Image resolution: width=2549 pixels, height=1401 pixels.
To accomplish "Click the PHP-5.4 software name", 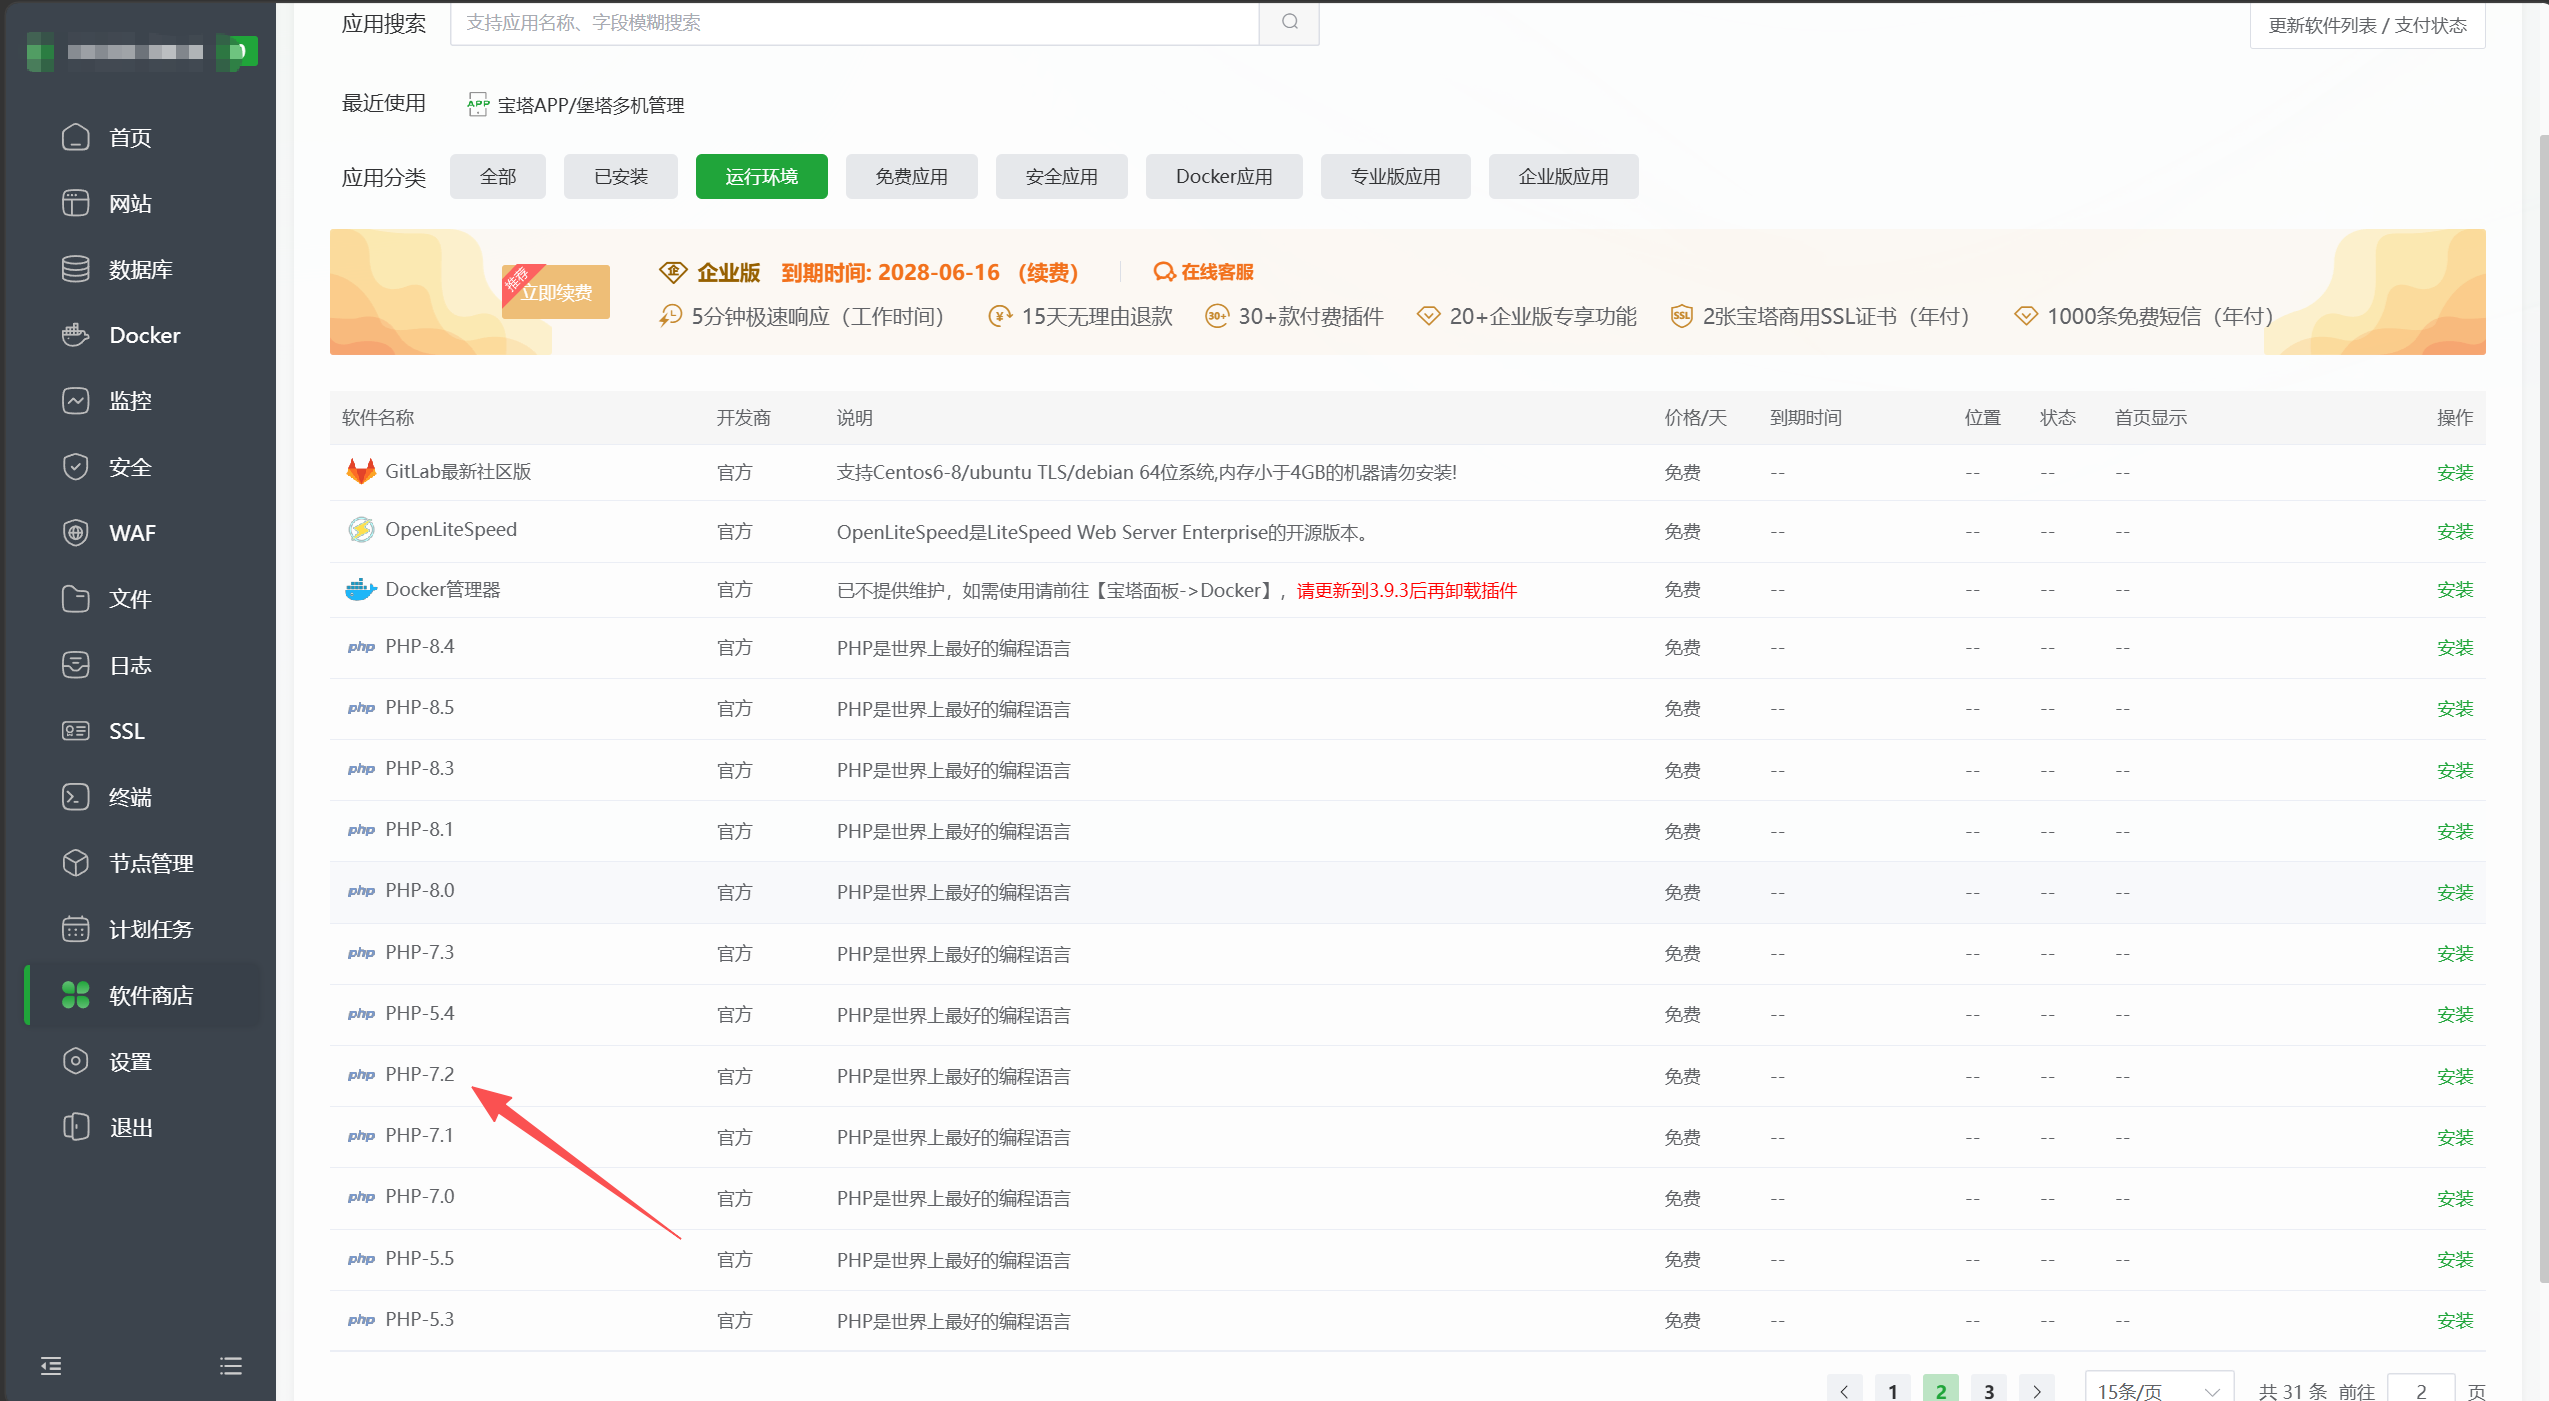I will point(420,1013).
